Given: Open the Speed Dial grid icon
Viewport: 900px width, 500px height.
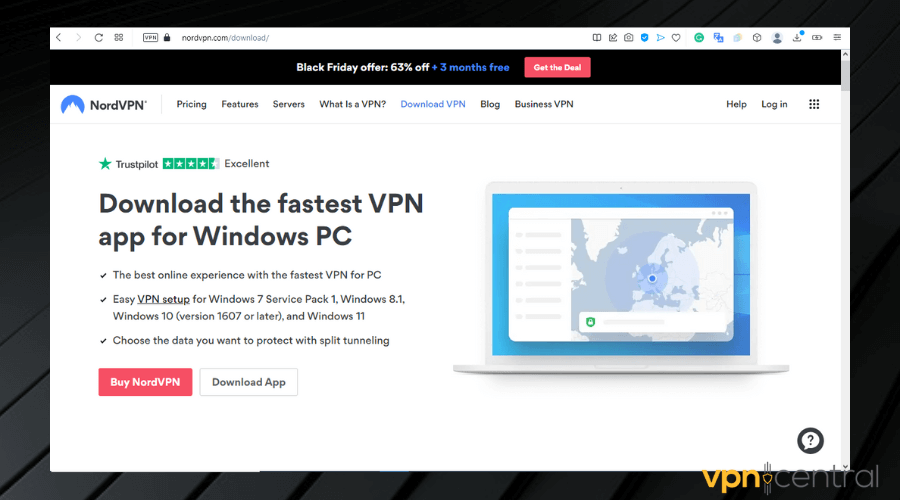Looking at the screenshot, I should [119, 38].
